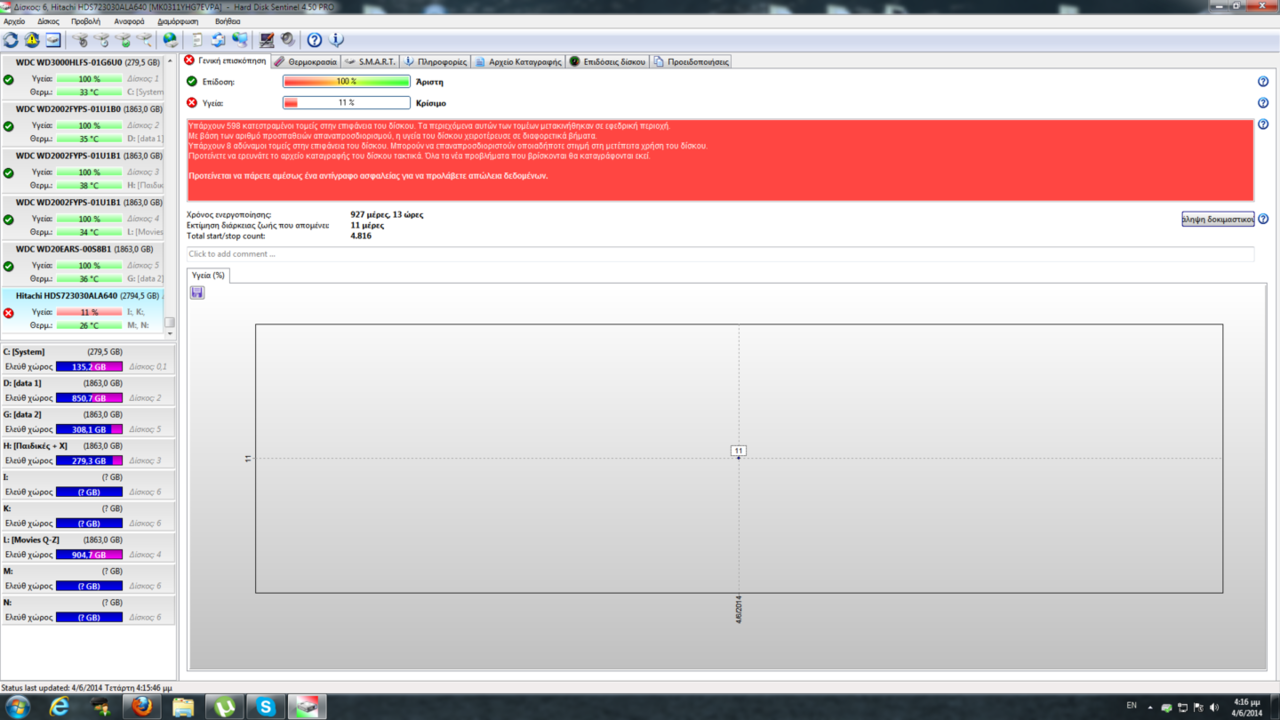Click the 135,2 GB free space bar
The height and width of the screenshot is (720, 1280).
tap(89, 367)
